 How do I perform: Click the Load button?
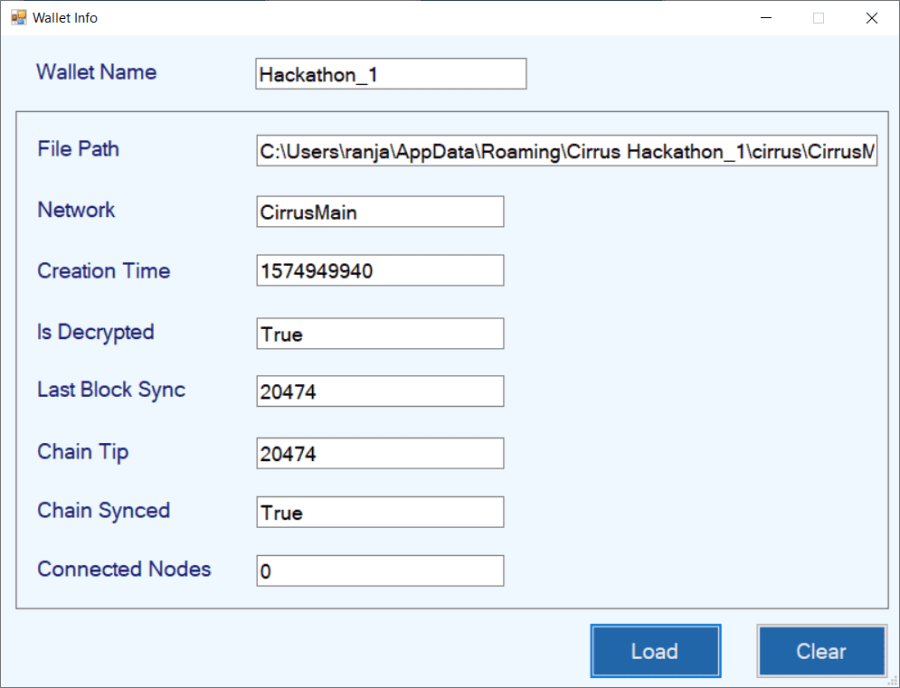point(655,651)
